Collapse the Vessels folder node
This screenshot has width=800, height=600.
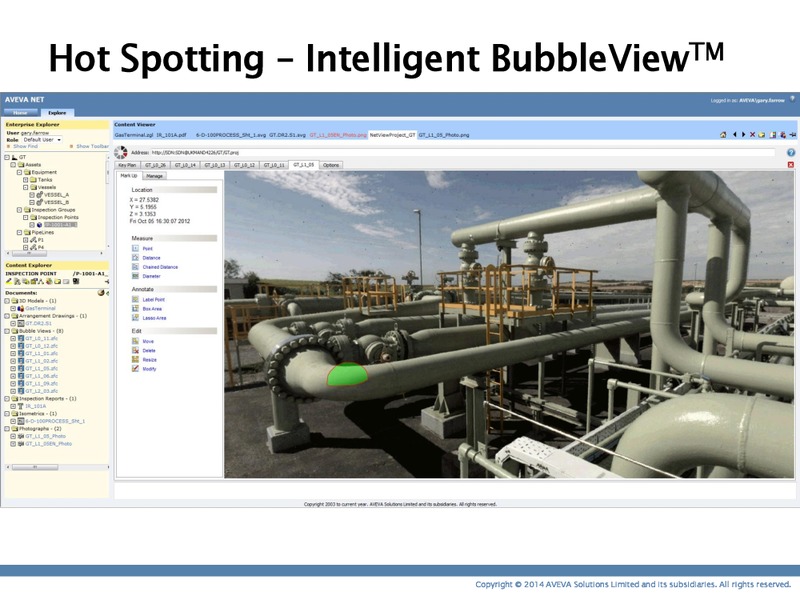coord(26,187)
